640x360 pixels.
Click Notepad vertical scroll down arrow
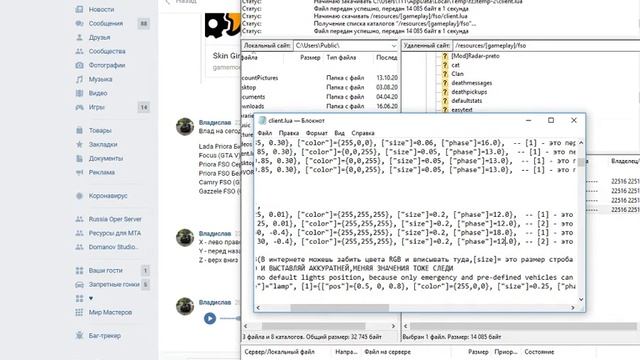coord(581,299)
